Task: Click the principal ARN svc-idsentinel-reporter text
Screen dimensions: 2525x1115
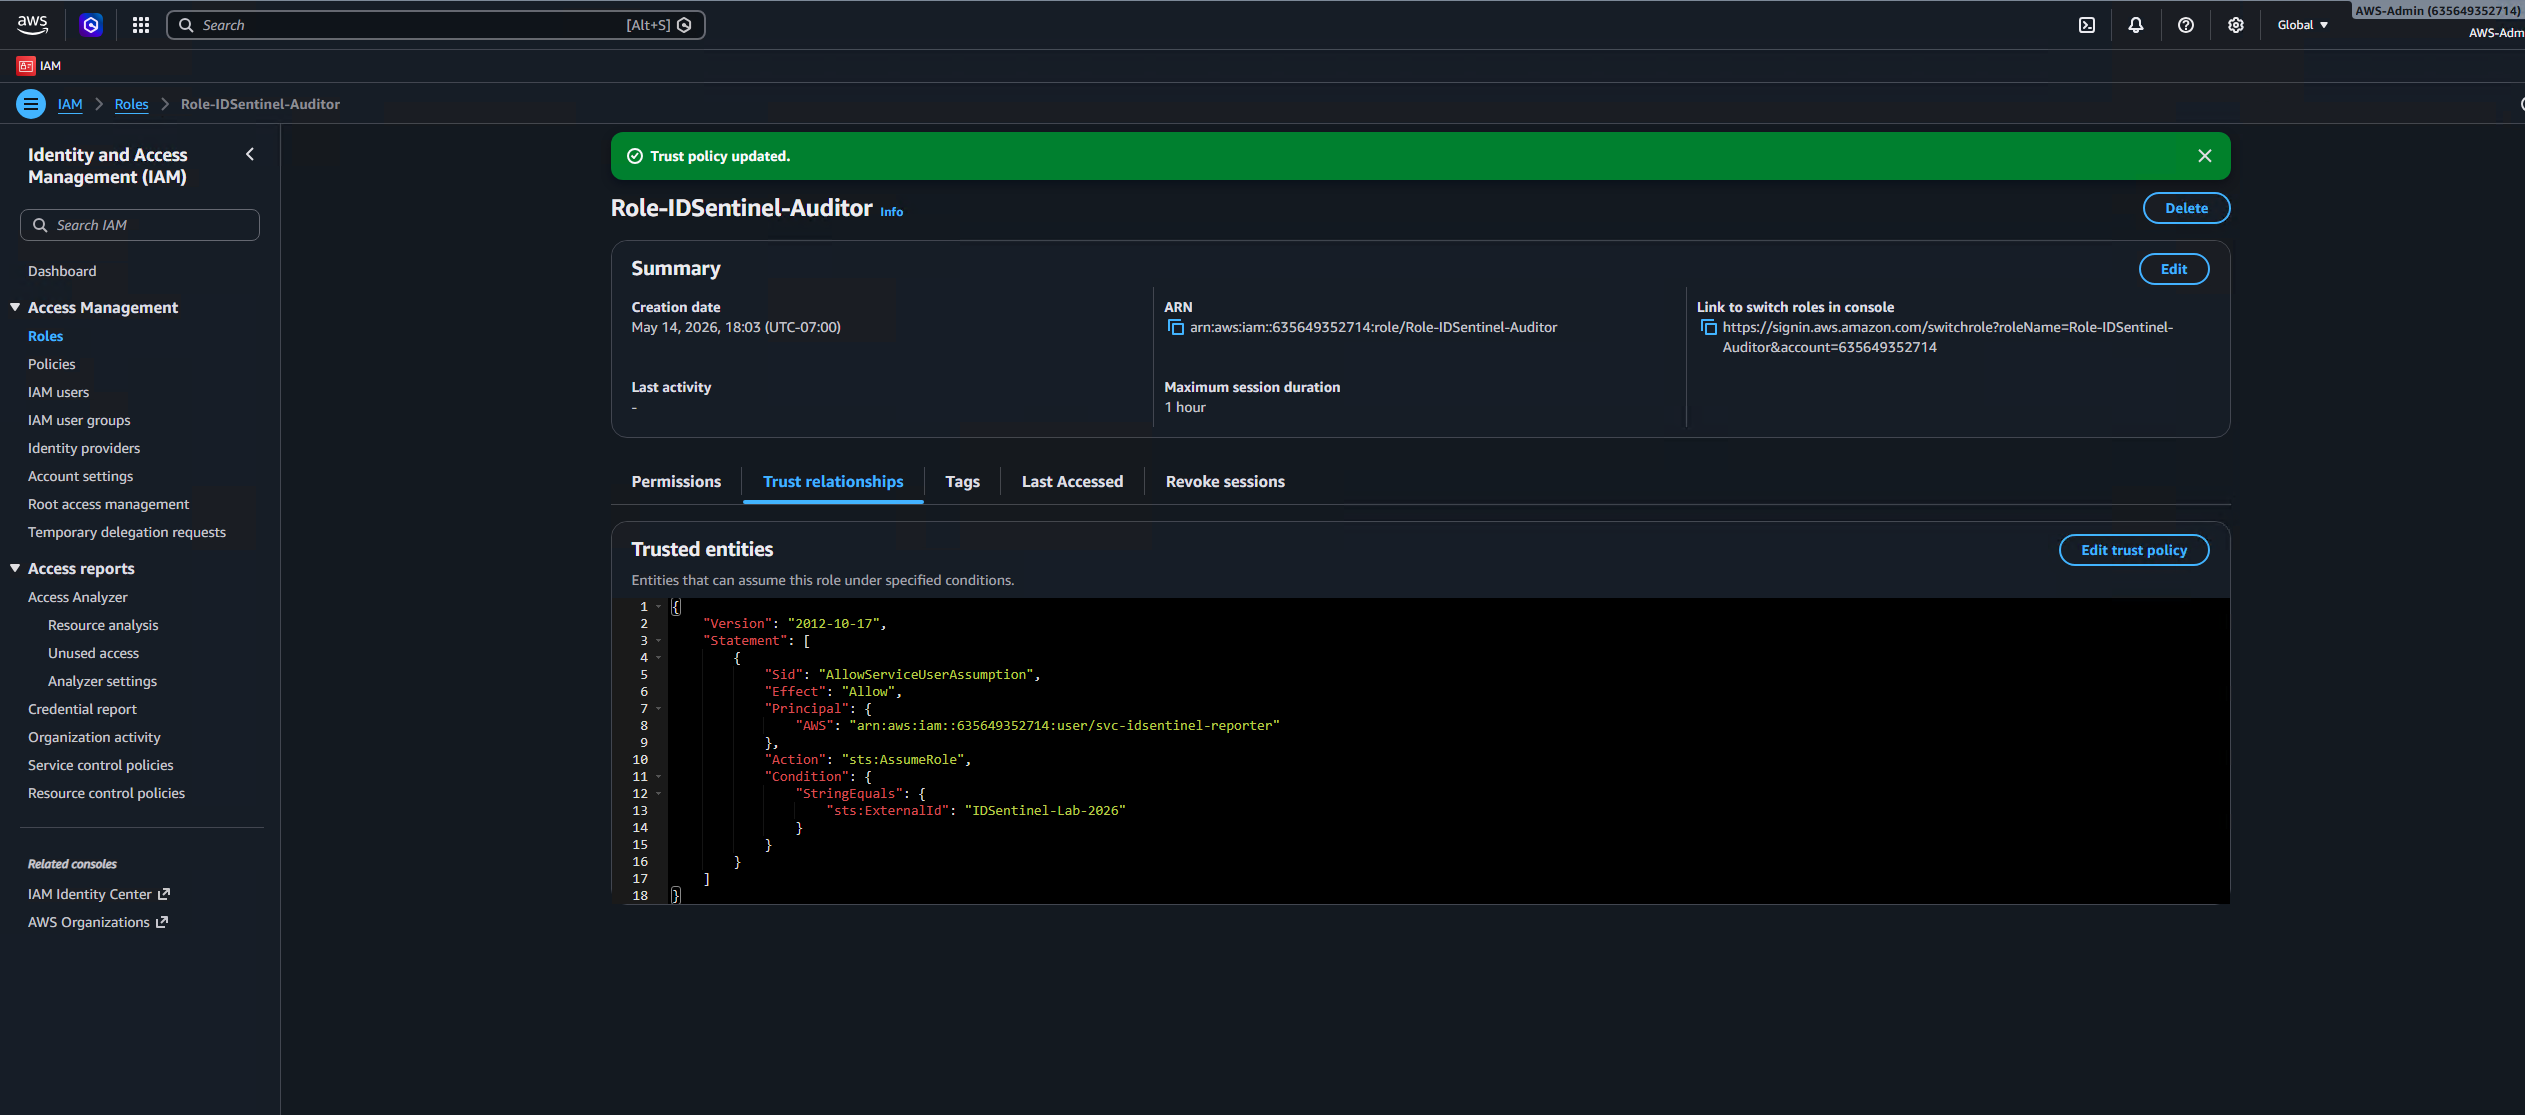Action: [x=1064, y=726]
